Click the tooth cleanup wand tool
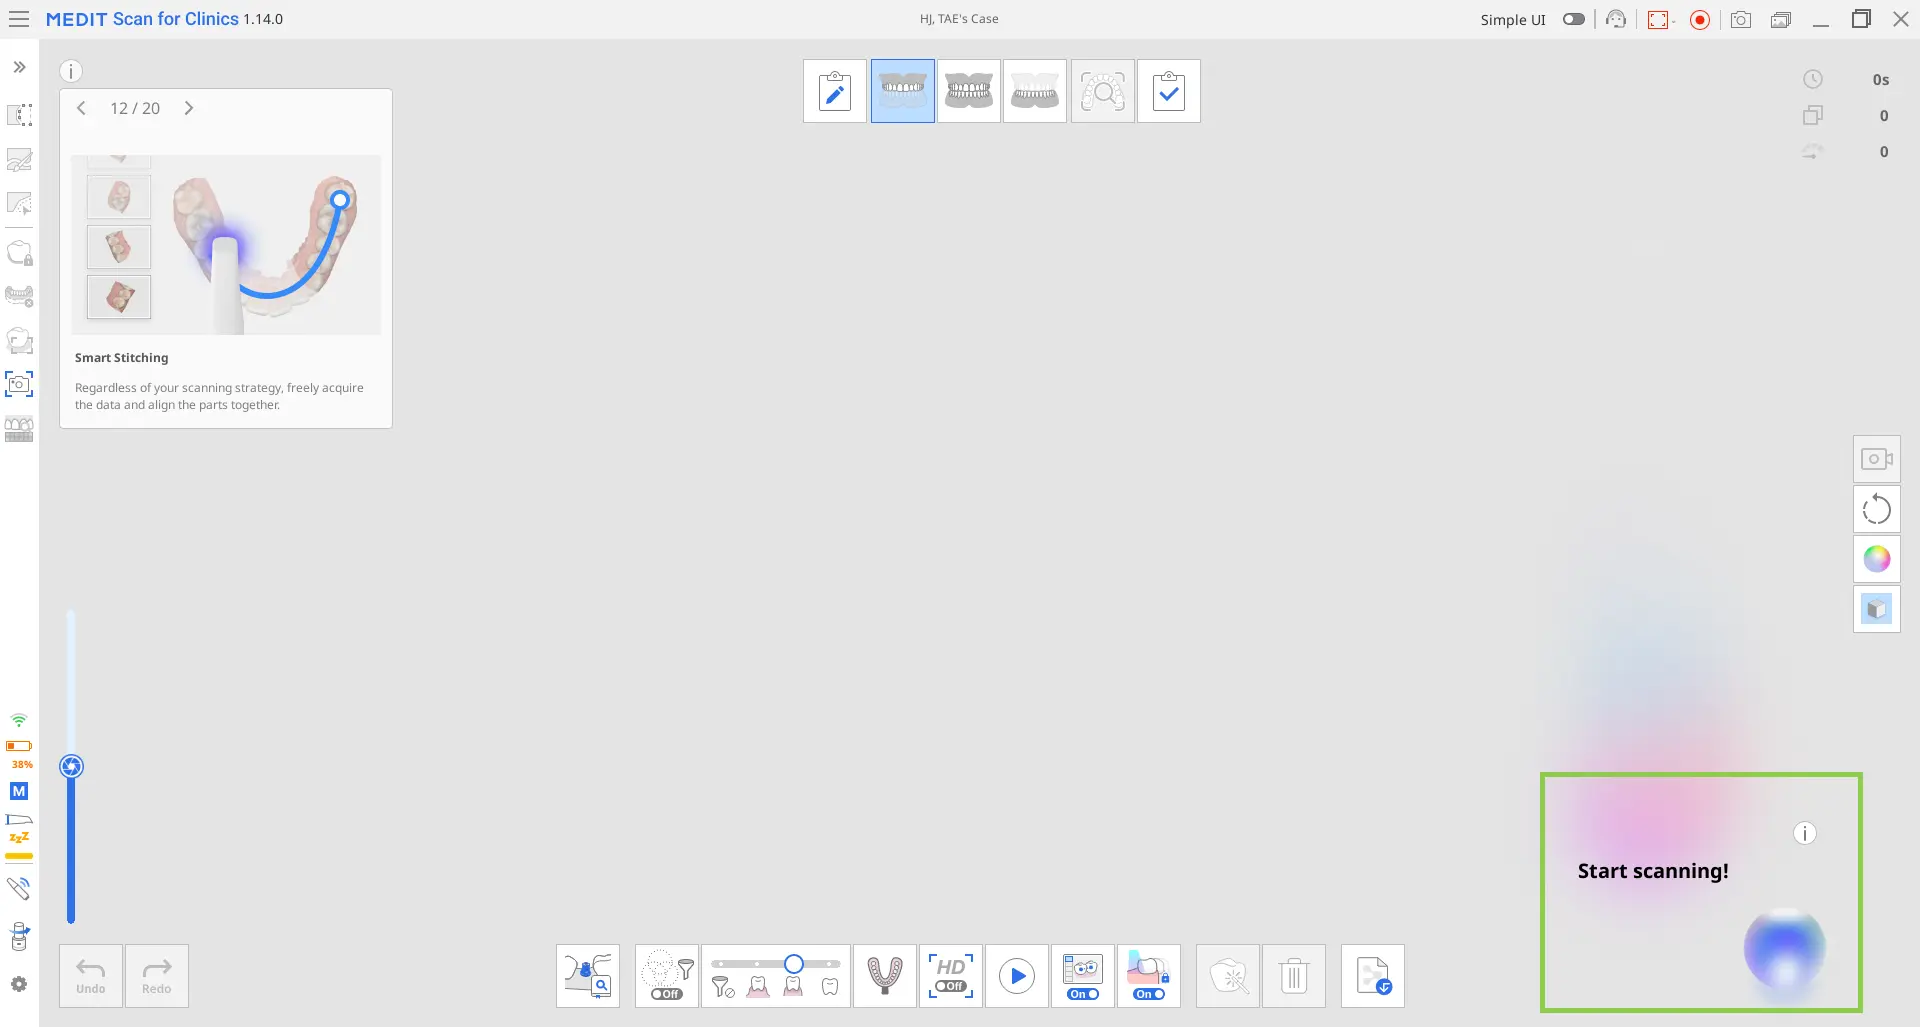1920x1027 pixels. tap(1229, 976)
